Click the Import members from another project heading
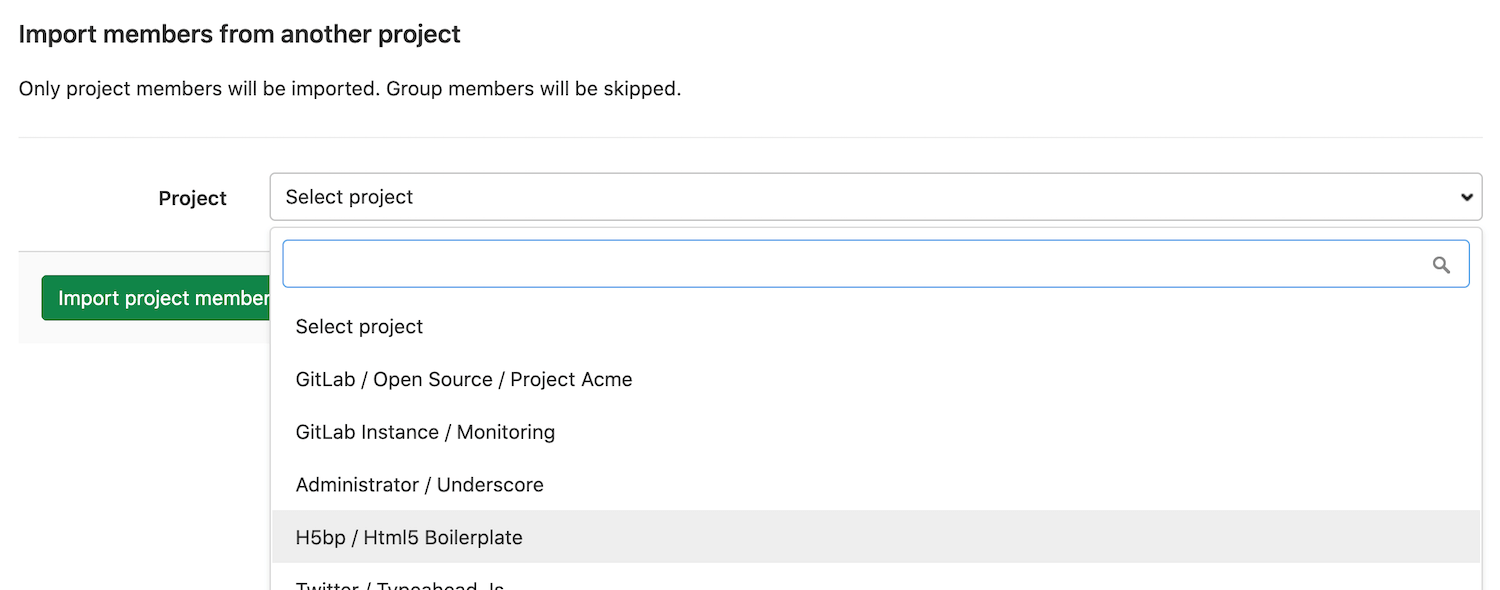1500x590 pixels. [x=239, y=33]
